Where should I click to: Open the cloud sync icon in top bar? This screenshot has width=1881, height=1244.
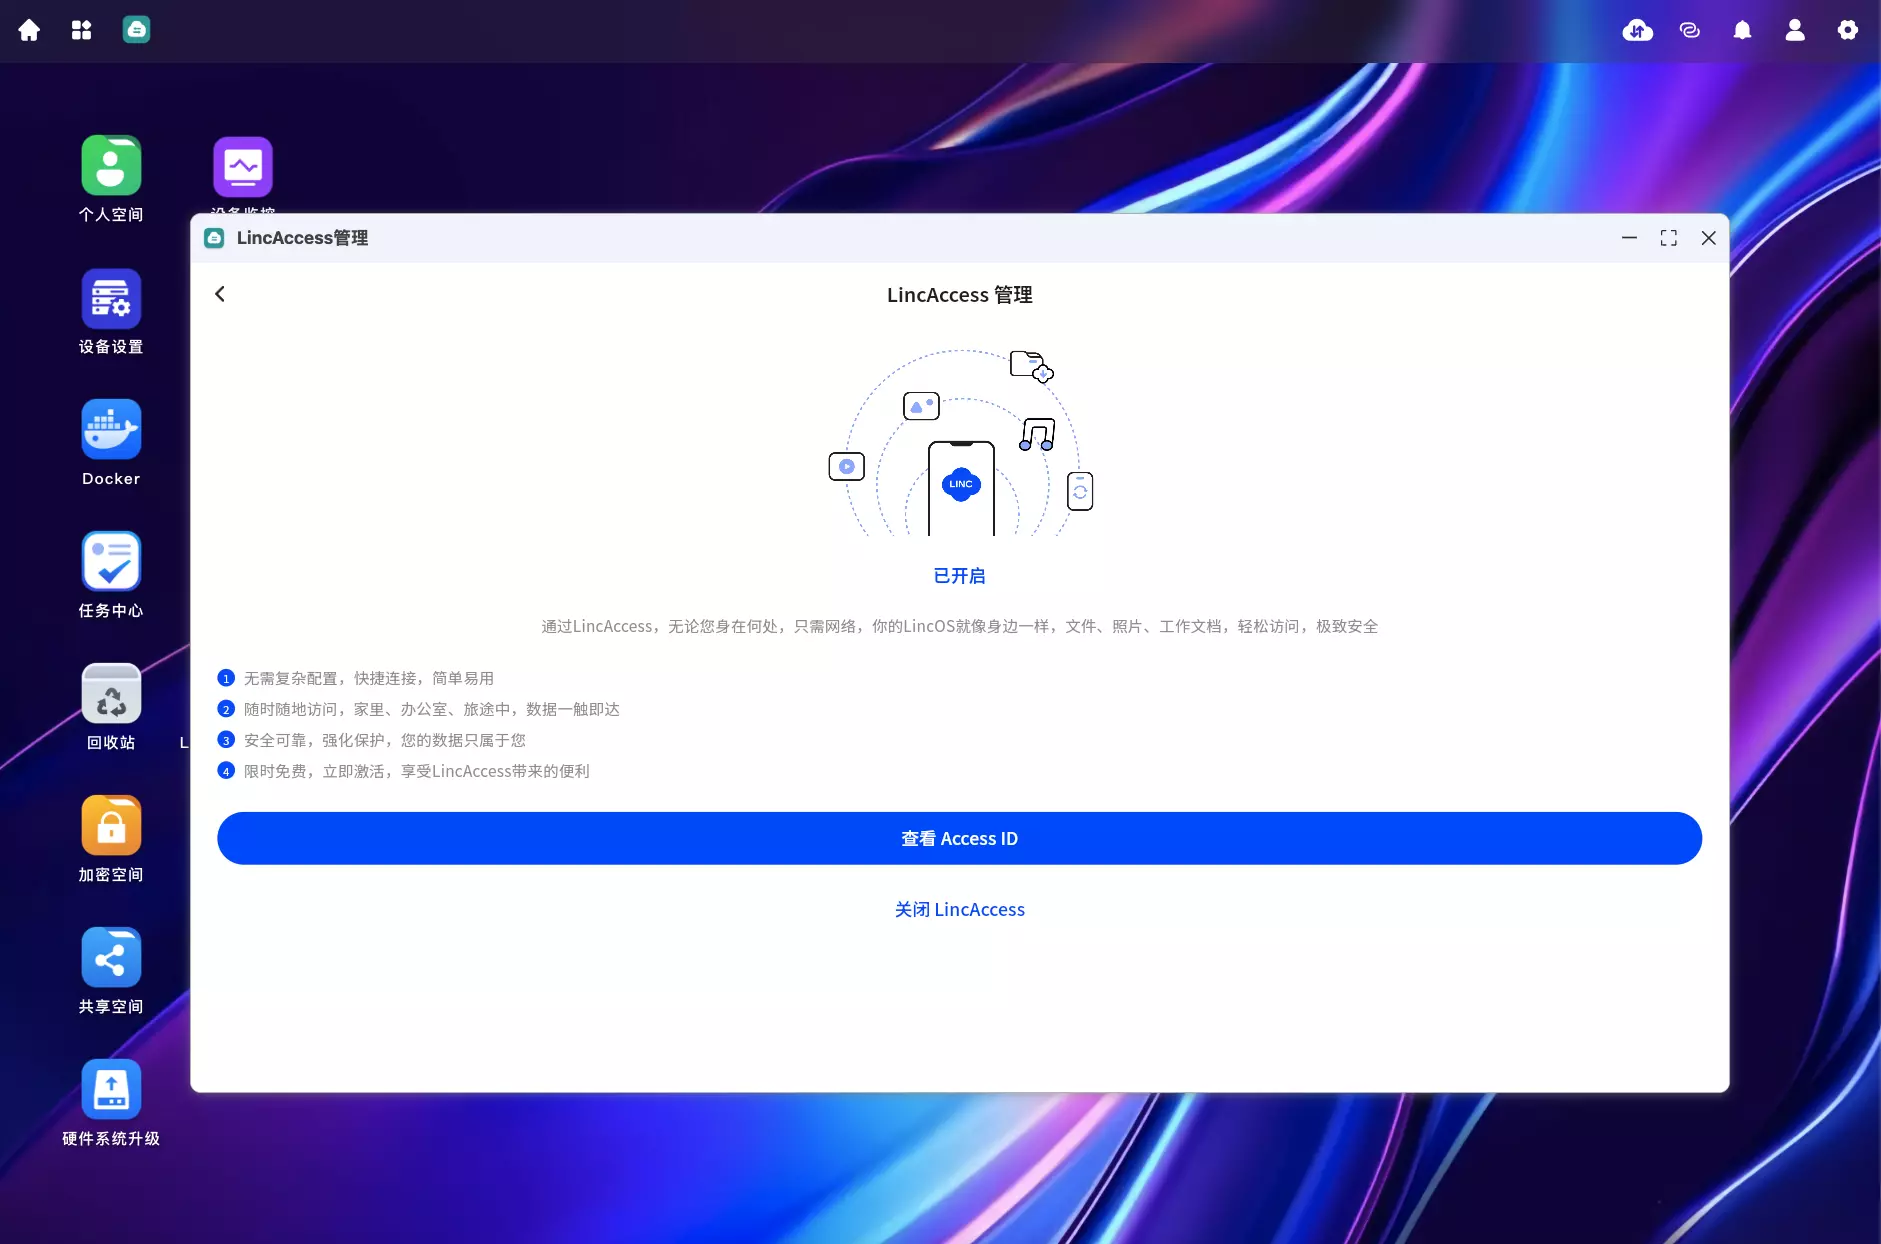click(1637, 30)
